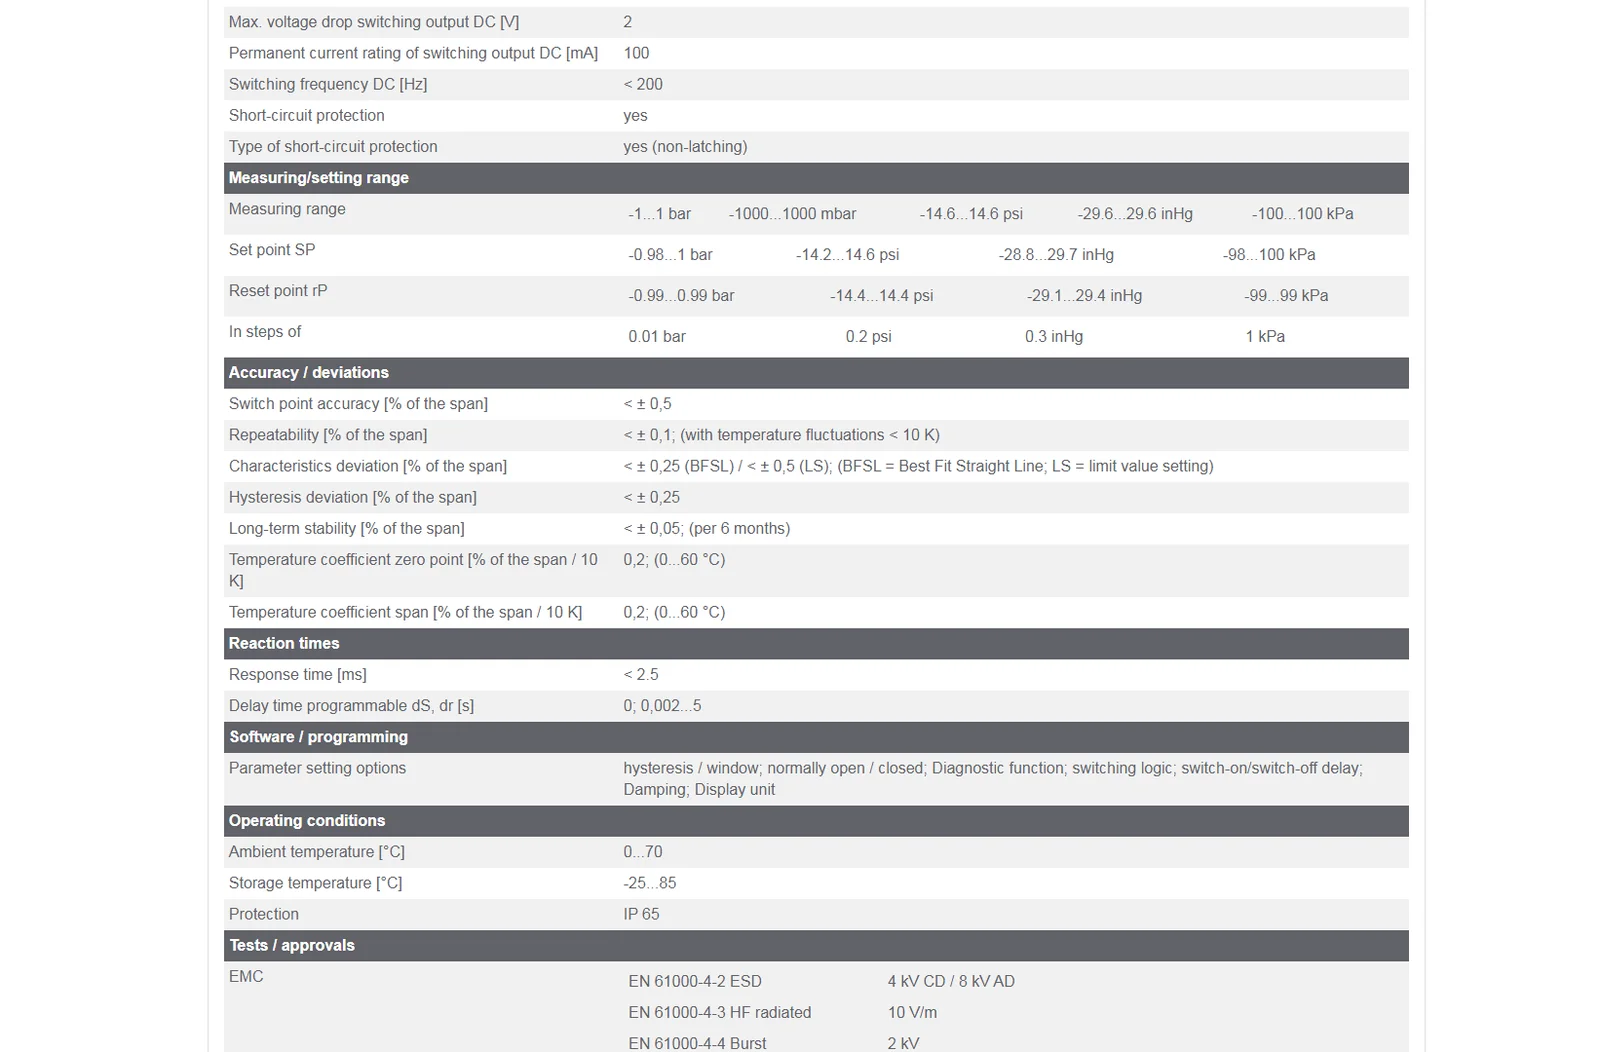The image size is (1600, 1052).
Task: Click the '< ± 0,5' accuracy value
Action: point(648,404)
